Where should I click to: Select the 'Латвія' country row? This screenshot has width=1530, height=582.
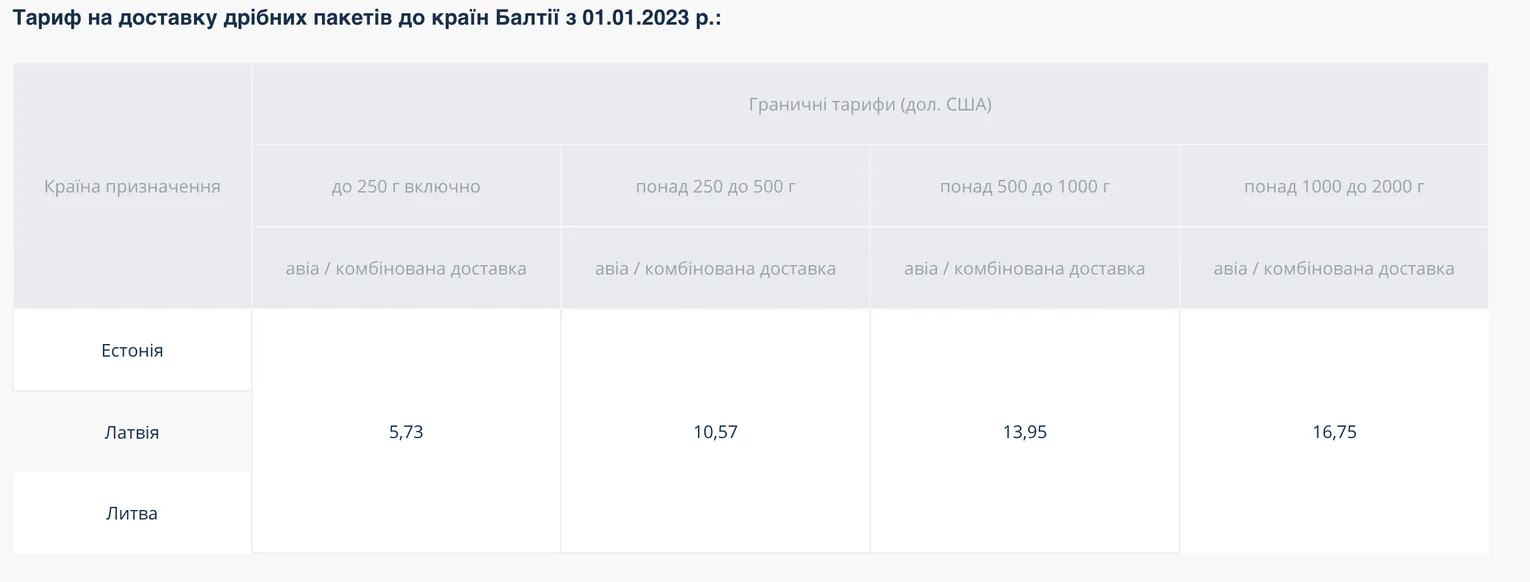132,432
